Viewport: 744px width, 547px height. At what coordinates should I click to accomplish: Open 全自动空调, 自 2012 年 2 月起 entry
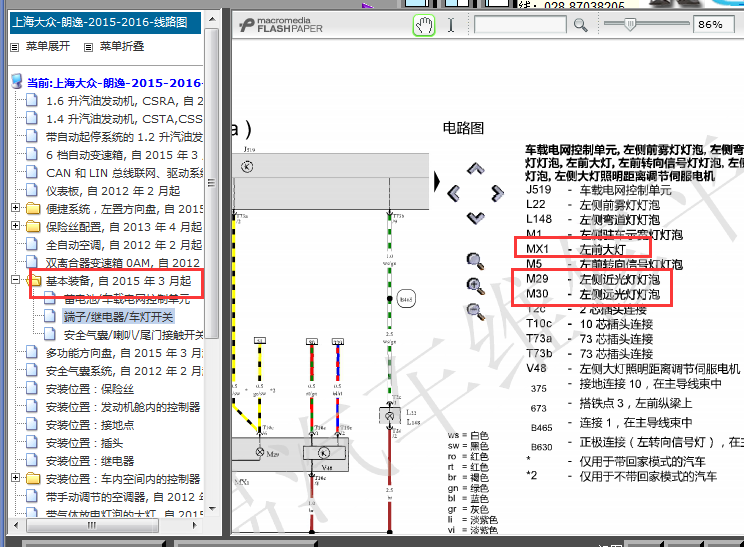click(124, 245)
